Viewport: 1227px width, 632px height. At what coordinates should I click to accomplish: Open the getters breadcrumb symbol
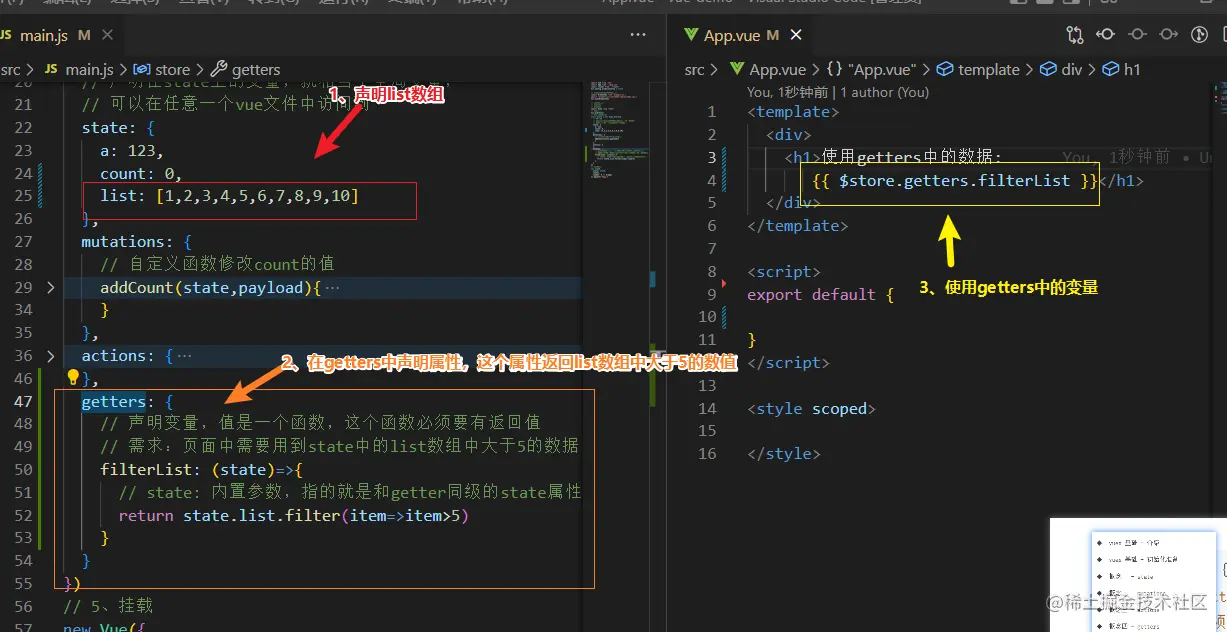[x=246, y=69]
